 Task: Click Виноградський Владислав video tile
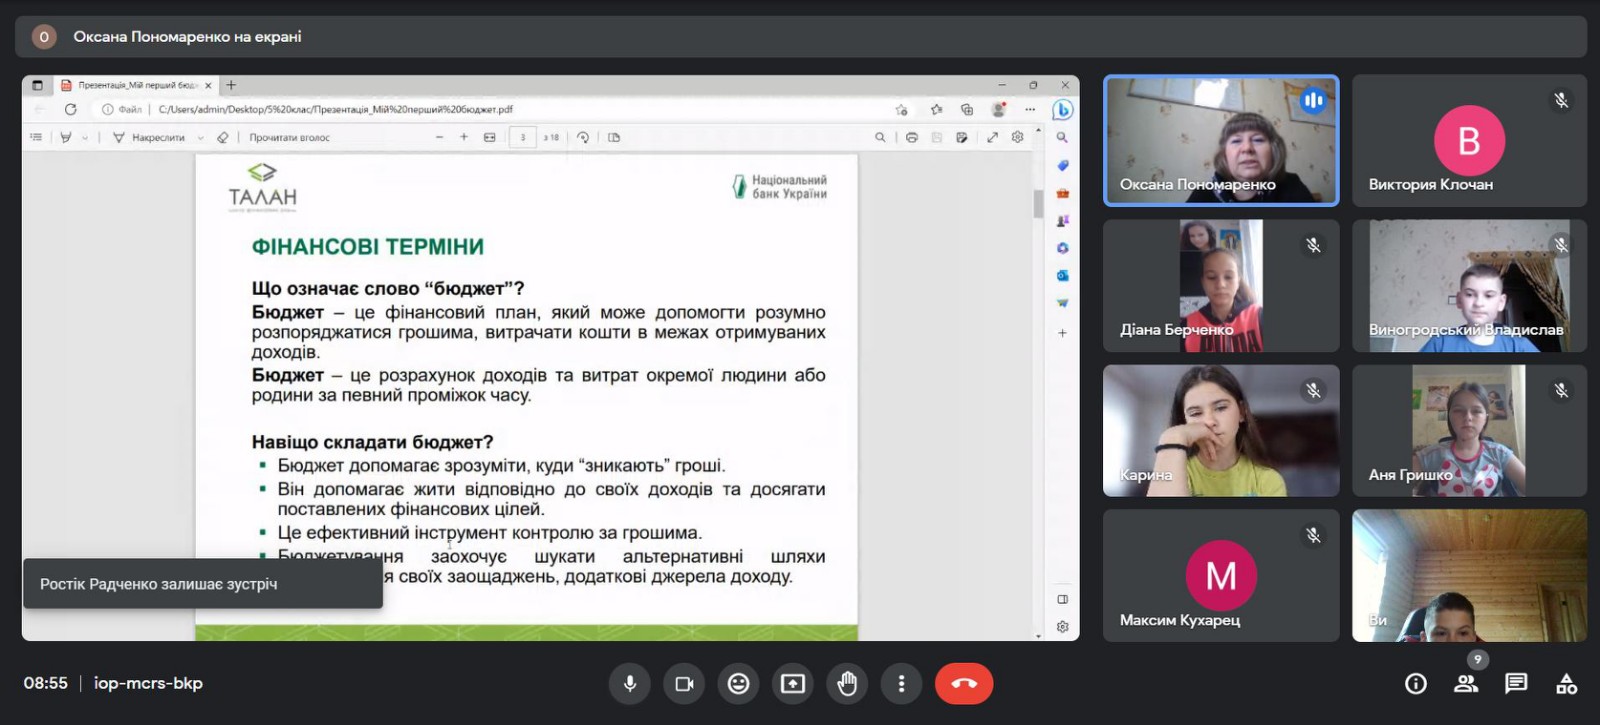pyautogui.click(x=1469, y=286)
